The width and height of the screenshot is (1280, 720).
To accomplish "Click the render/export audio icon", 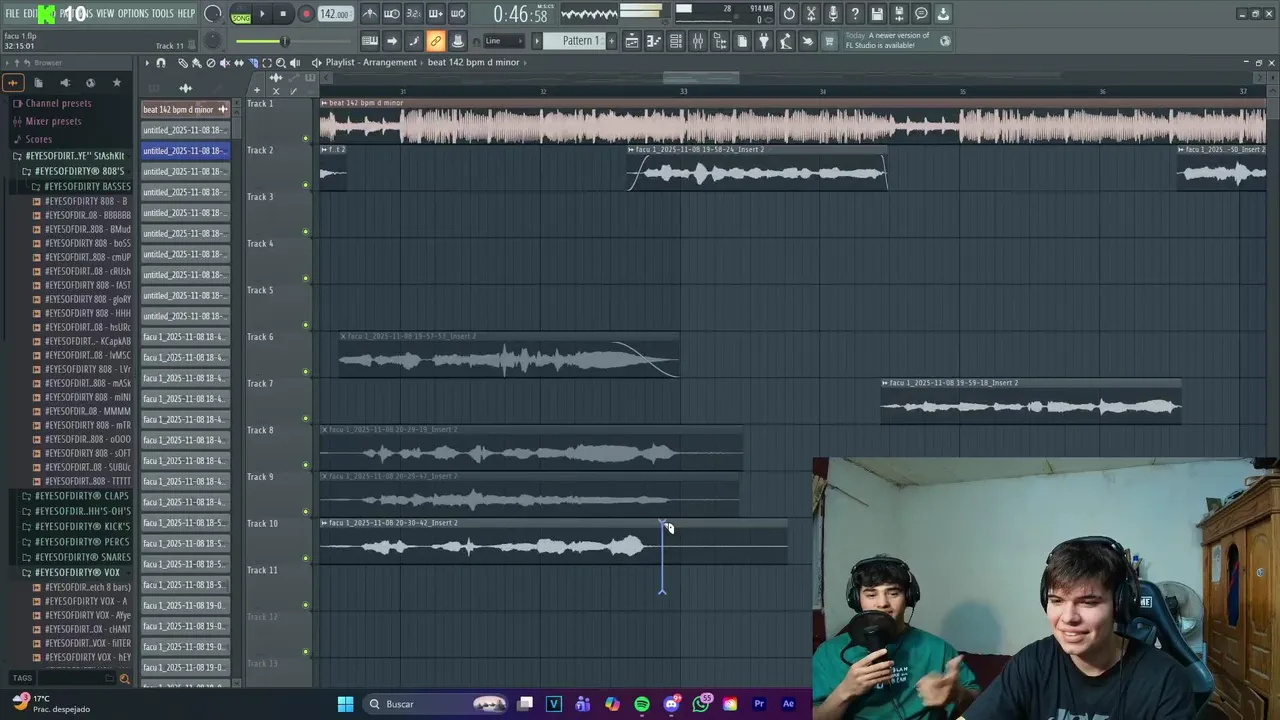I will click(x=899, y=14).
